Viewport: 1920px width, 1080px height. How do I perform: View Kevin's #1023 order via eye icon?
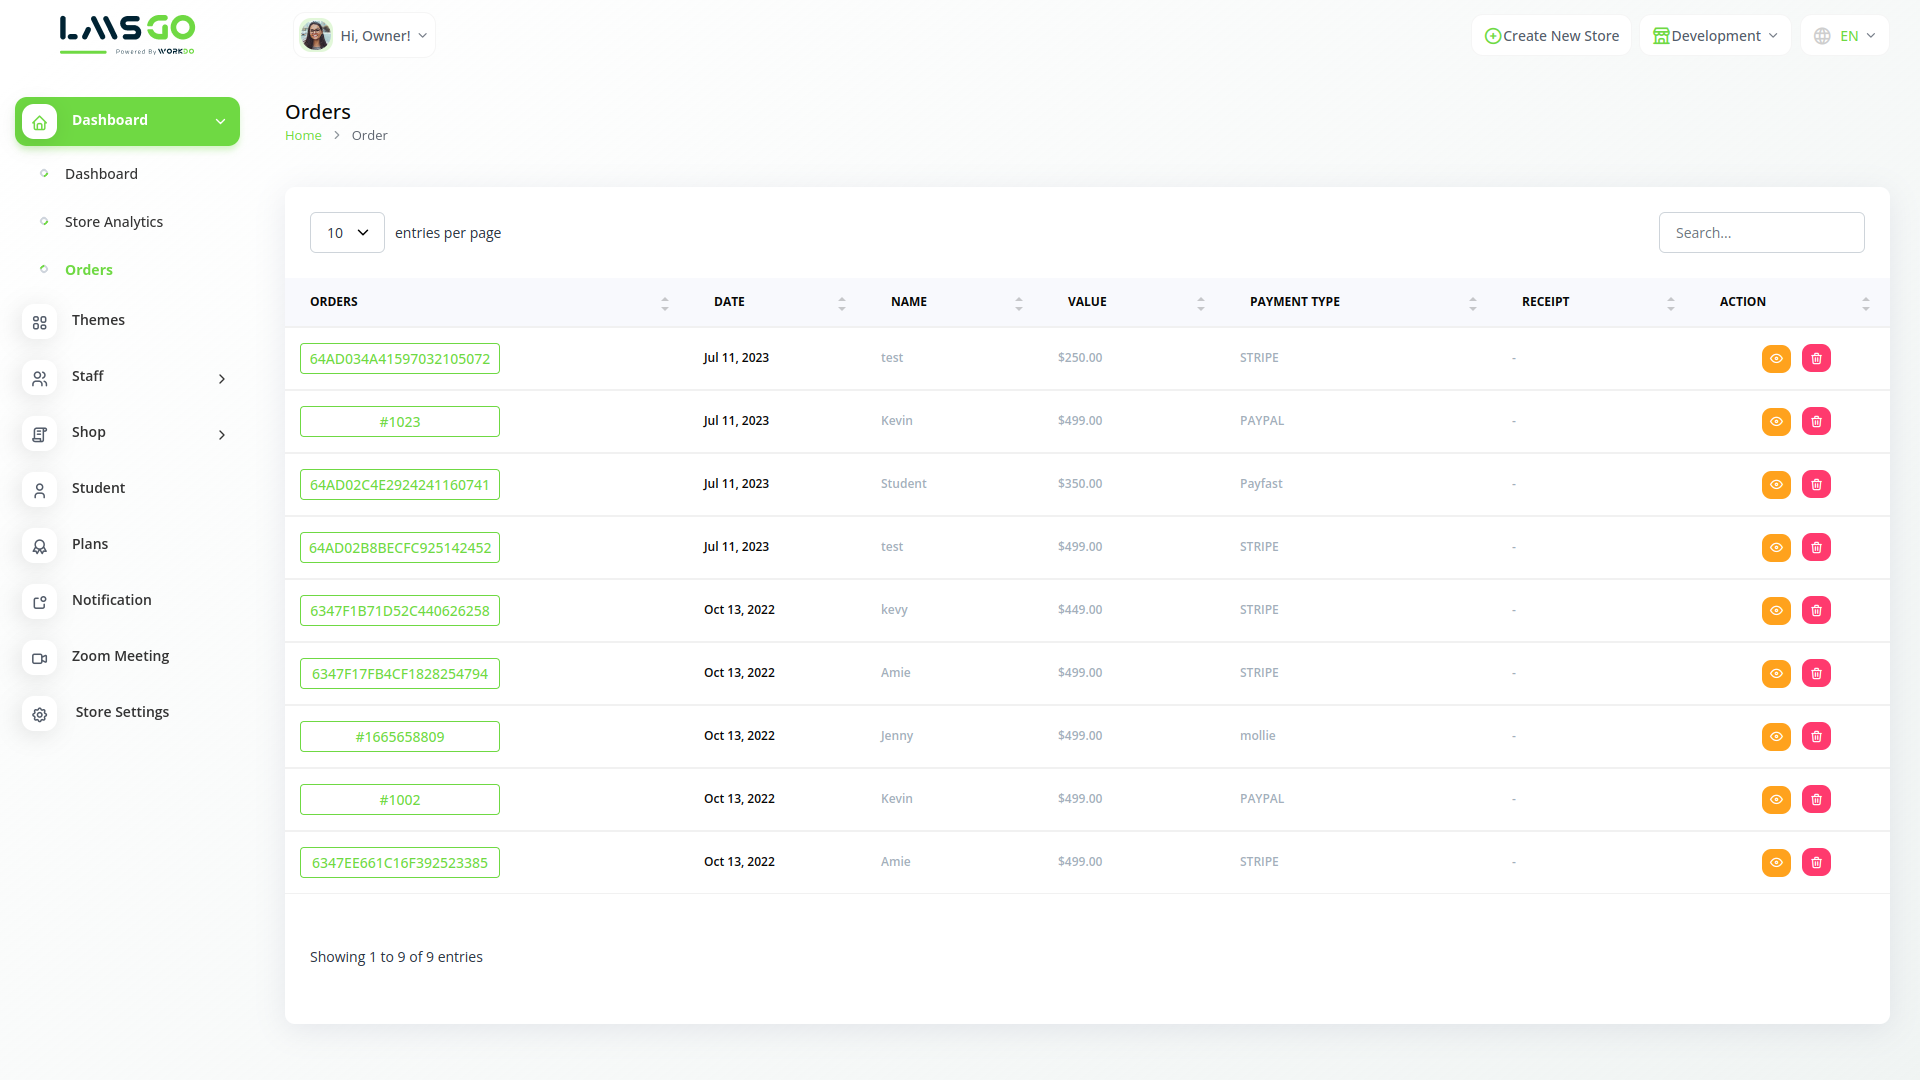(x=1776, y=421)
